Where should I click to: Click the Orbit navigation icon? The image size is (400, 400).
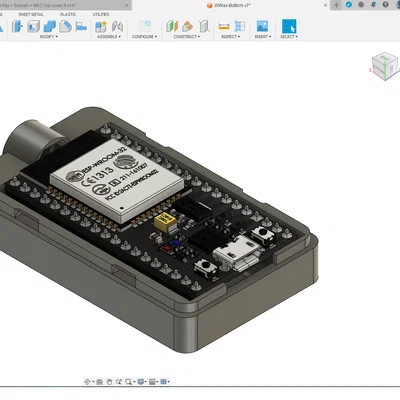pos(87,382)
